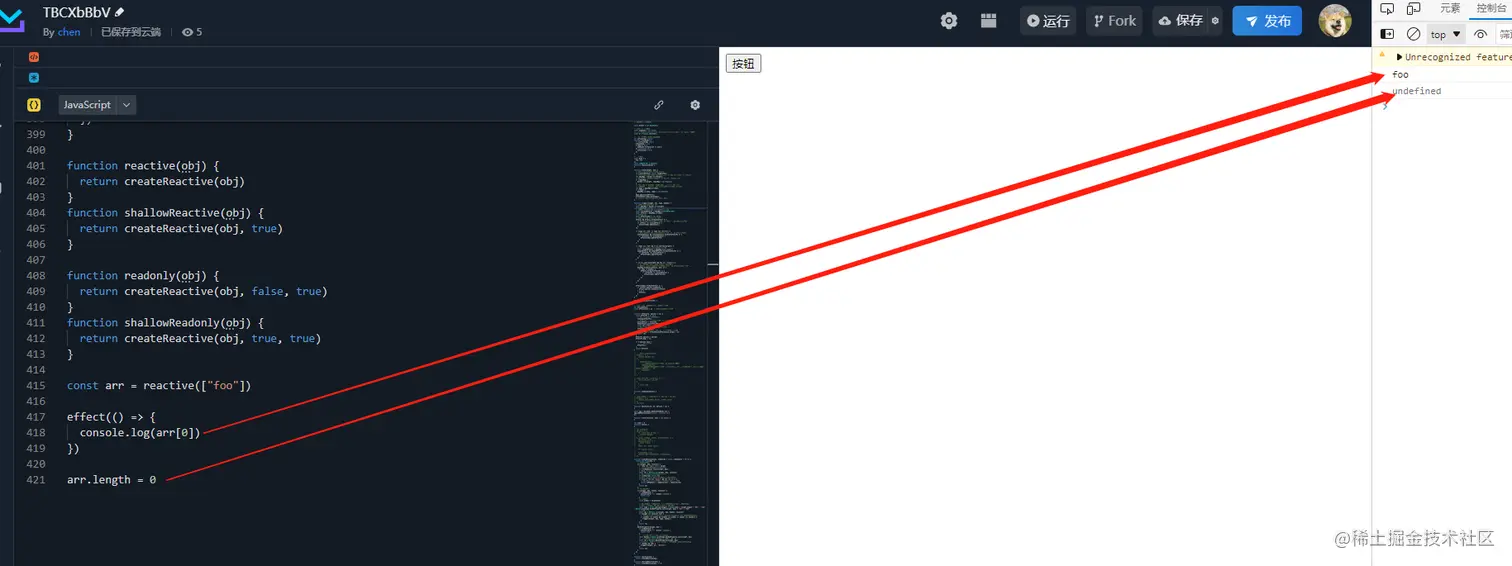Click the pen title TBCXbBbV

point(76,12)
